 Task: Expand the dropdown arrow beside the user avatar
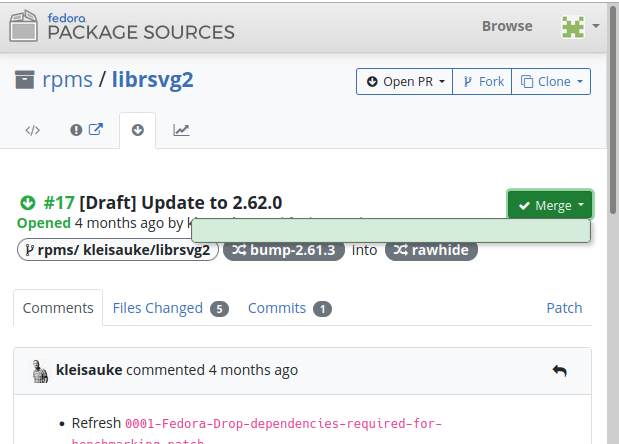click(x=596, y=26)
